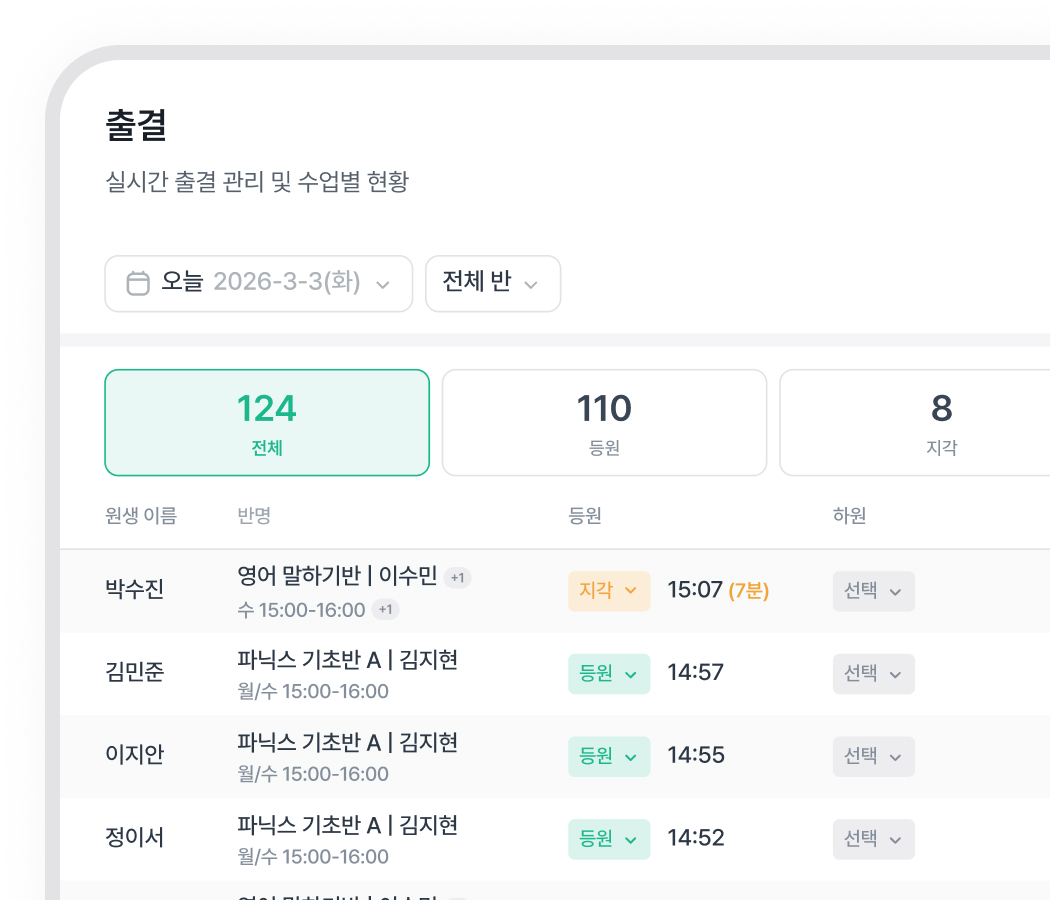Click the +1 badge beside 수 15:00-16:00
Image resolution: width=1050 pixels, height=900 pixels.
click(x=386, y=609)
